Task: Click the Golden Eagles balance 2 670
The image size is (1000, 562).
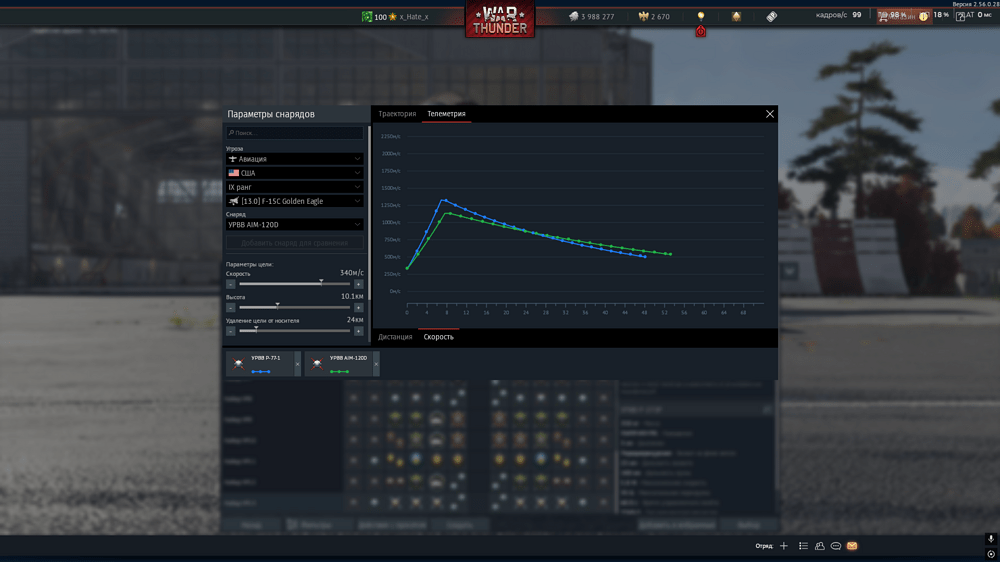Action: tap(654, 17)
